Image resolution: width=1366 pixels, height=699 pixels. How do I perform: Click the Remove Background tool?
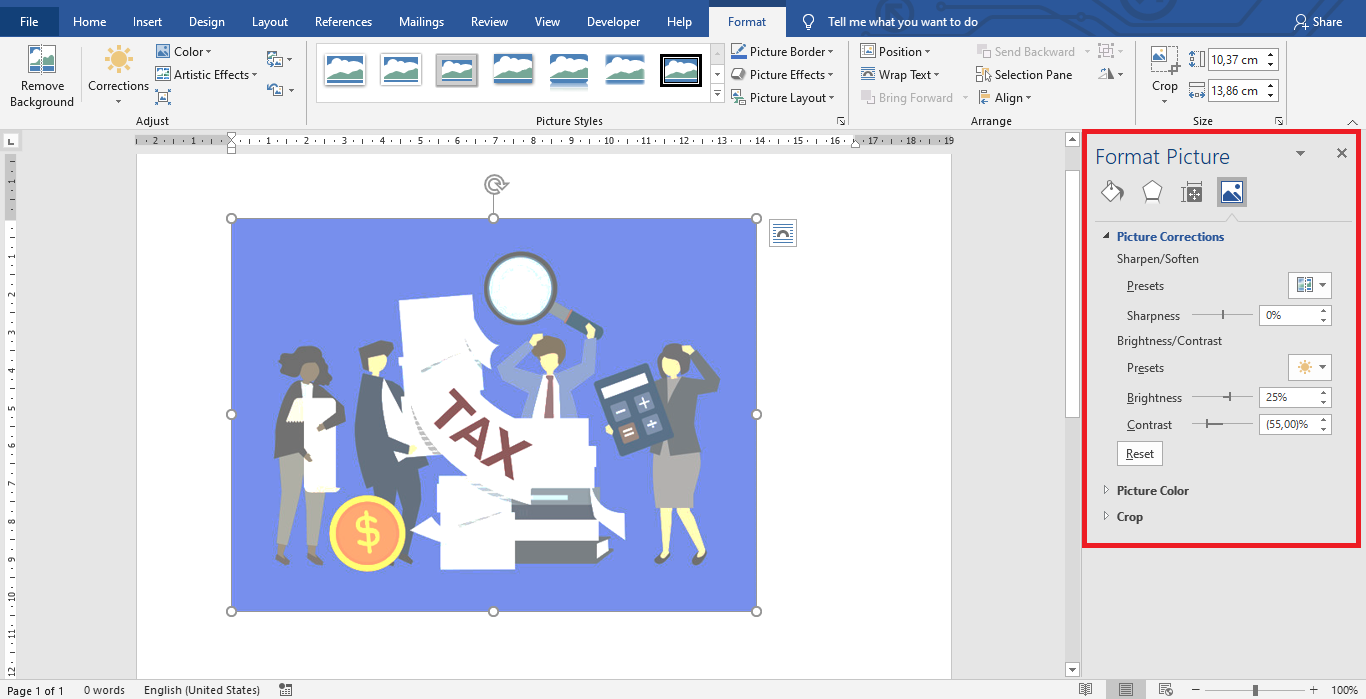coord(41,76)
